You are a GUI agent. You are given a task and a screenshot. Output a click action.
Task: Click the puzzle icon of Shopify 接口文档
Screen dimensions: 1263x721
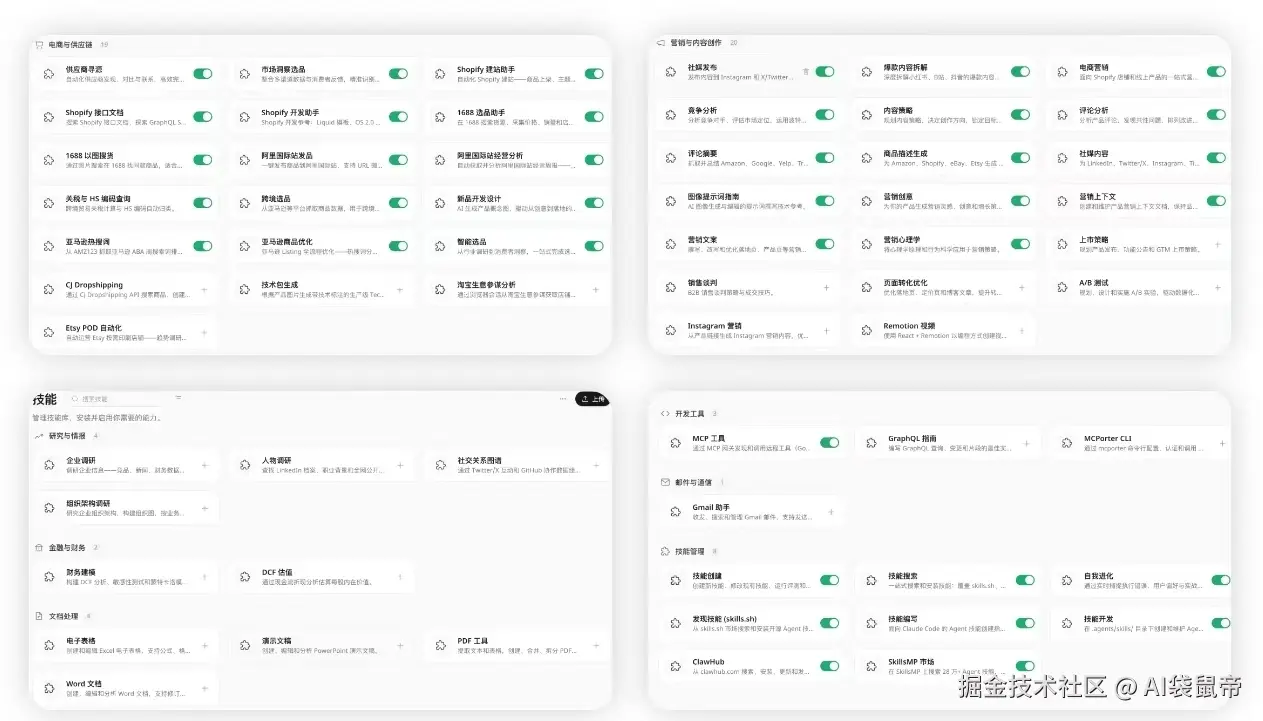coord(49,118)
